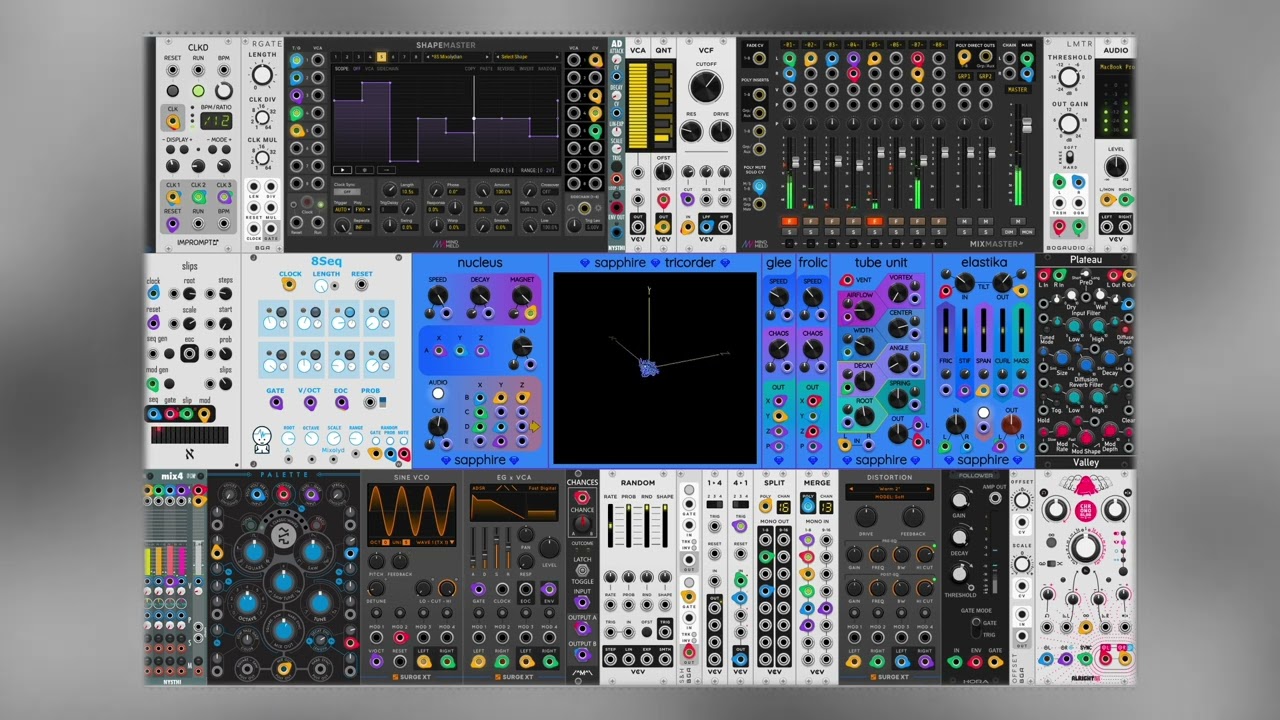Click the 8Seq RESET input port
This screenshot has width=1280, height=720.
[x=362, y=284]
